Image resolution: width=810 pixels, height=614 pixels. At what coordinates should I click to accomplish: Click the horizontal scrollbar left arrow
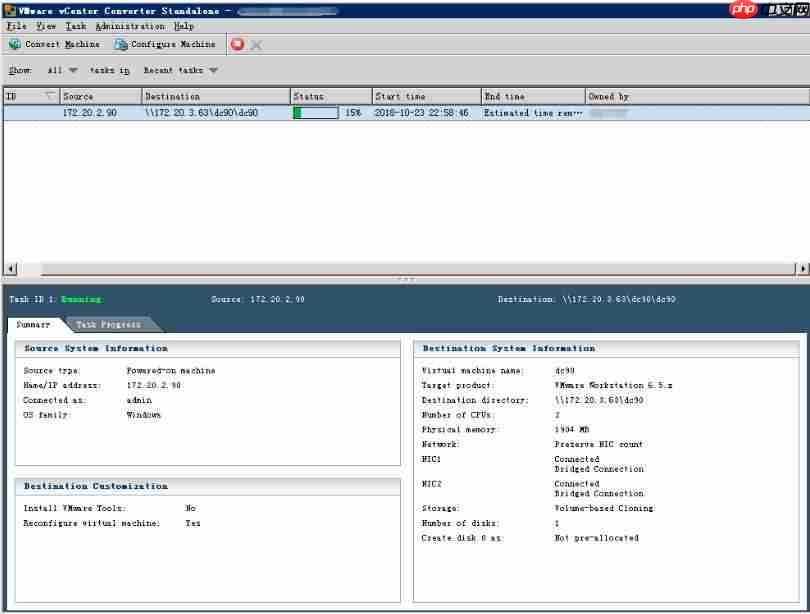(x=11, y=269)
